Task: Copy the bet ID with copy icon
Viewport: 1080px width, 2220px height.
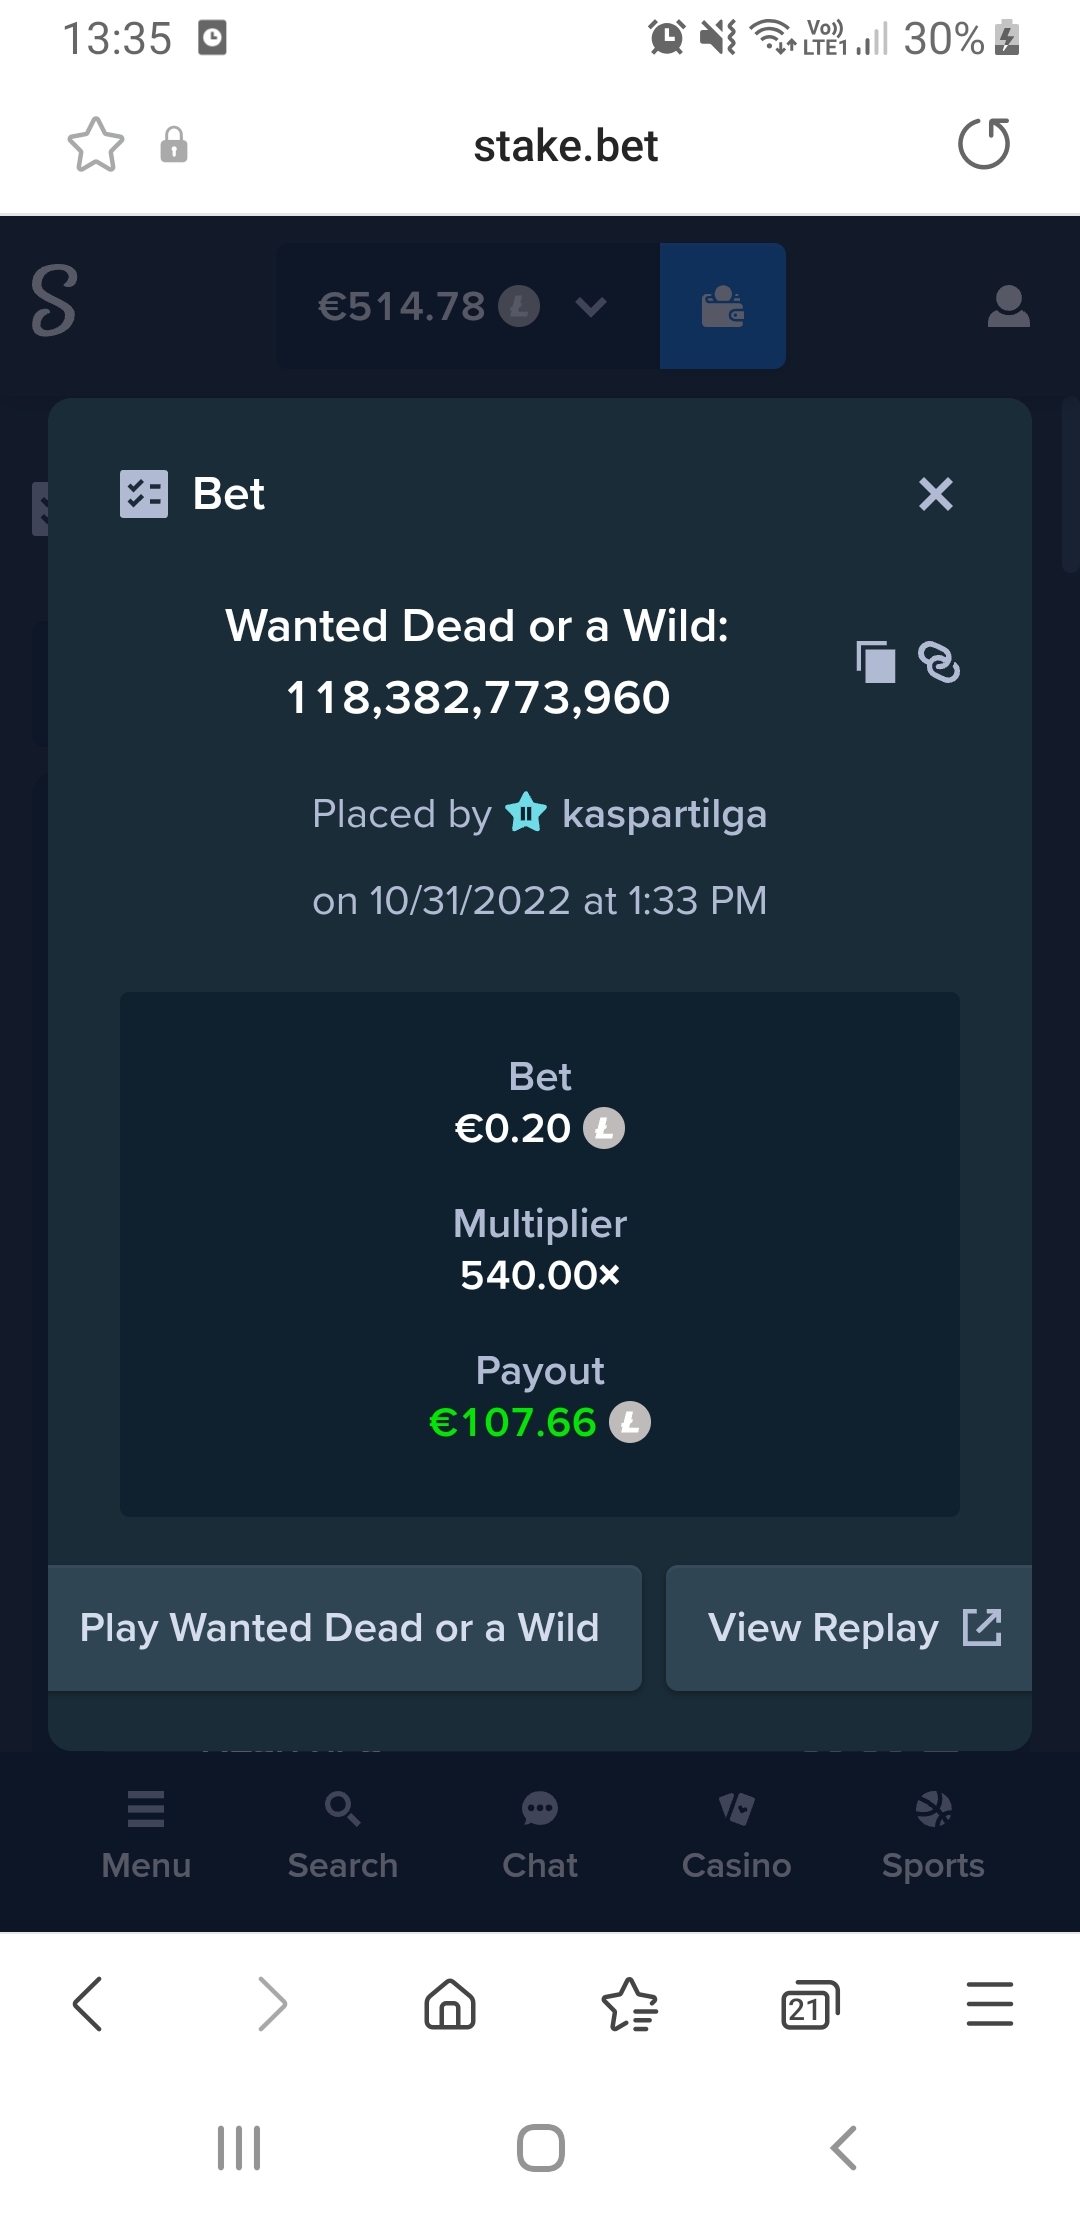Action: (x=876, y=662)
